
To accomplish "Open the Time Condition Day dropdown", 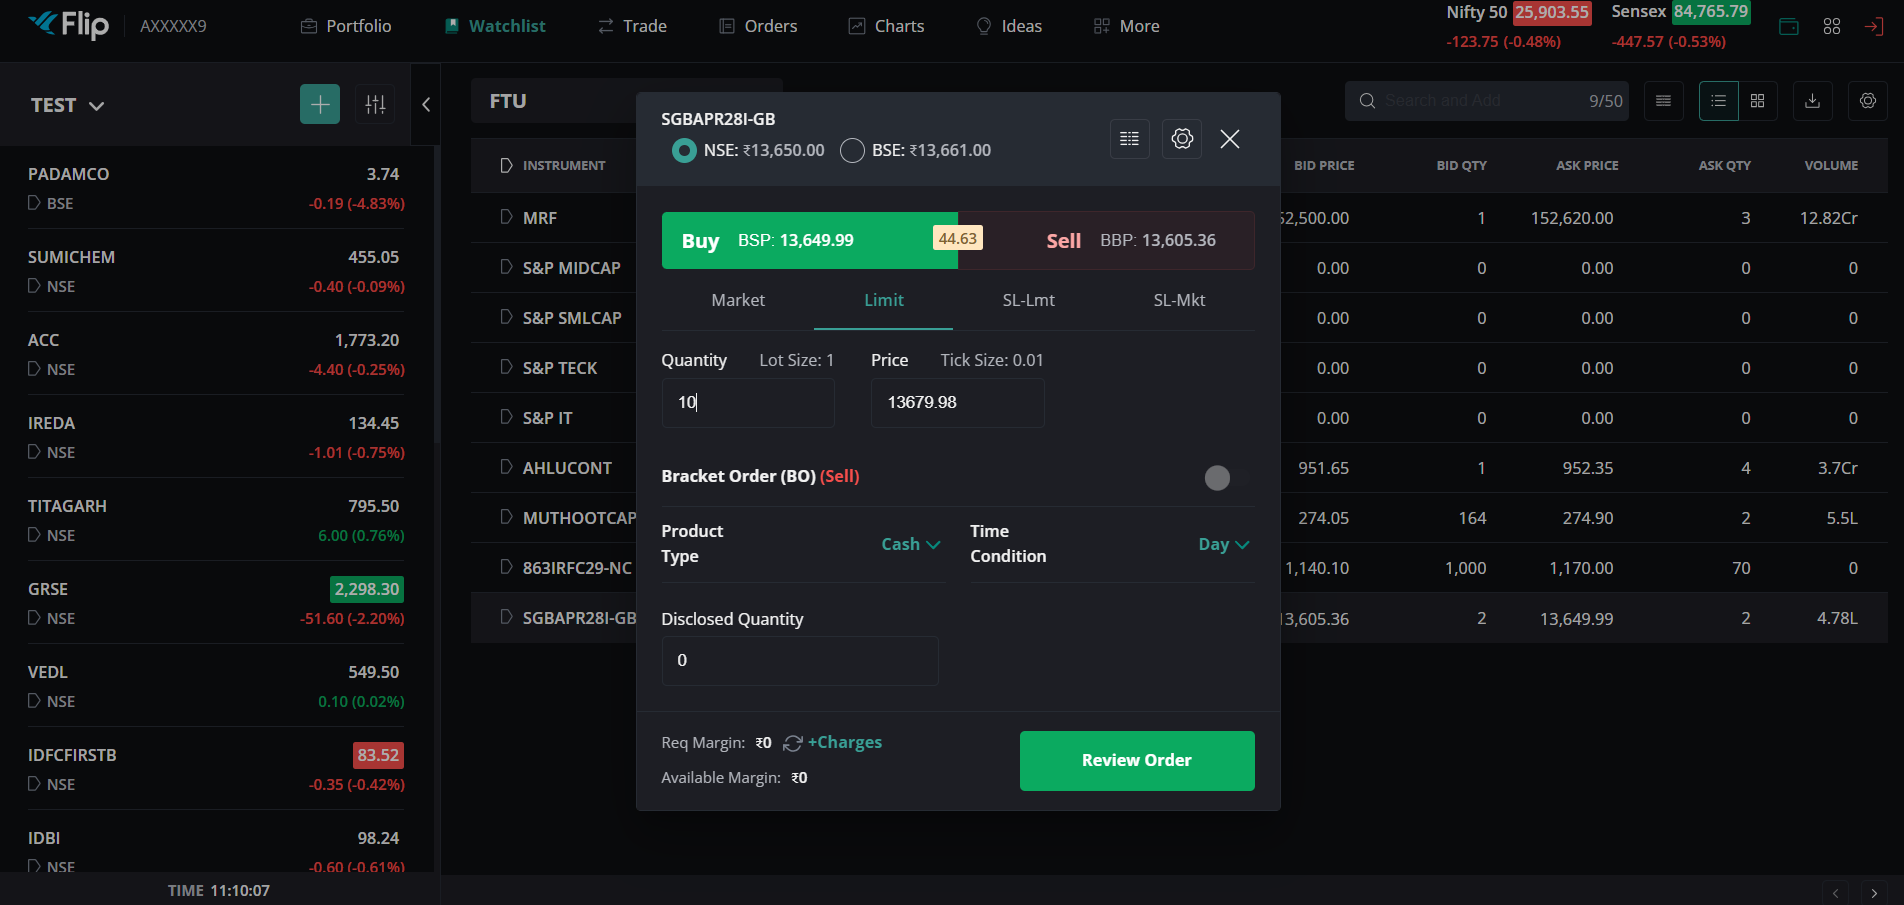I will (1224, 544).
